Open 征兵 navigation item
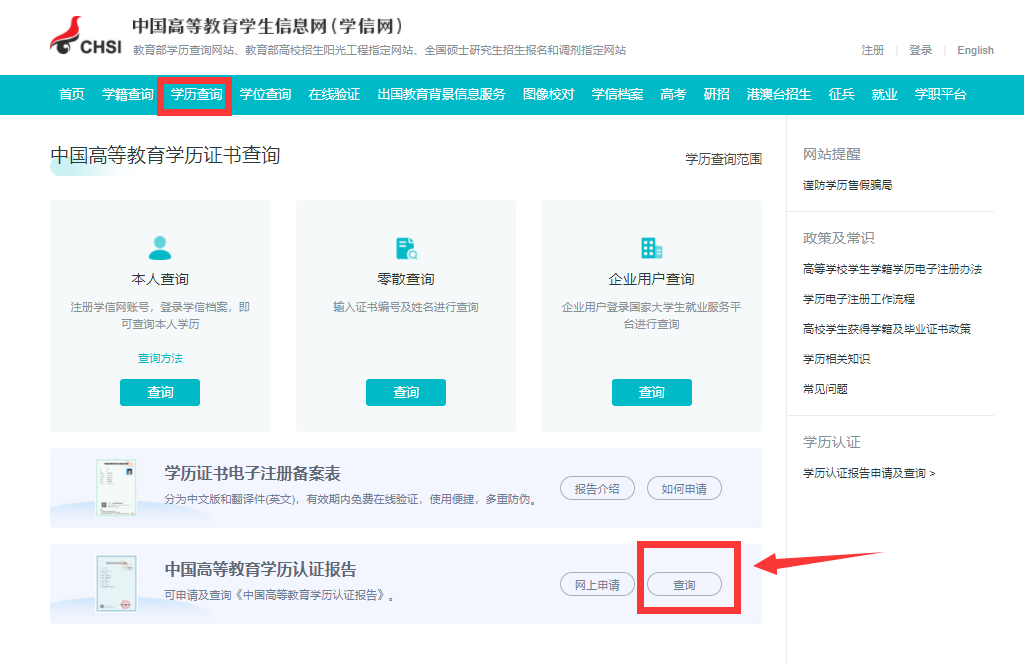The image size is (1024, 664). coord(842,95)
